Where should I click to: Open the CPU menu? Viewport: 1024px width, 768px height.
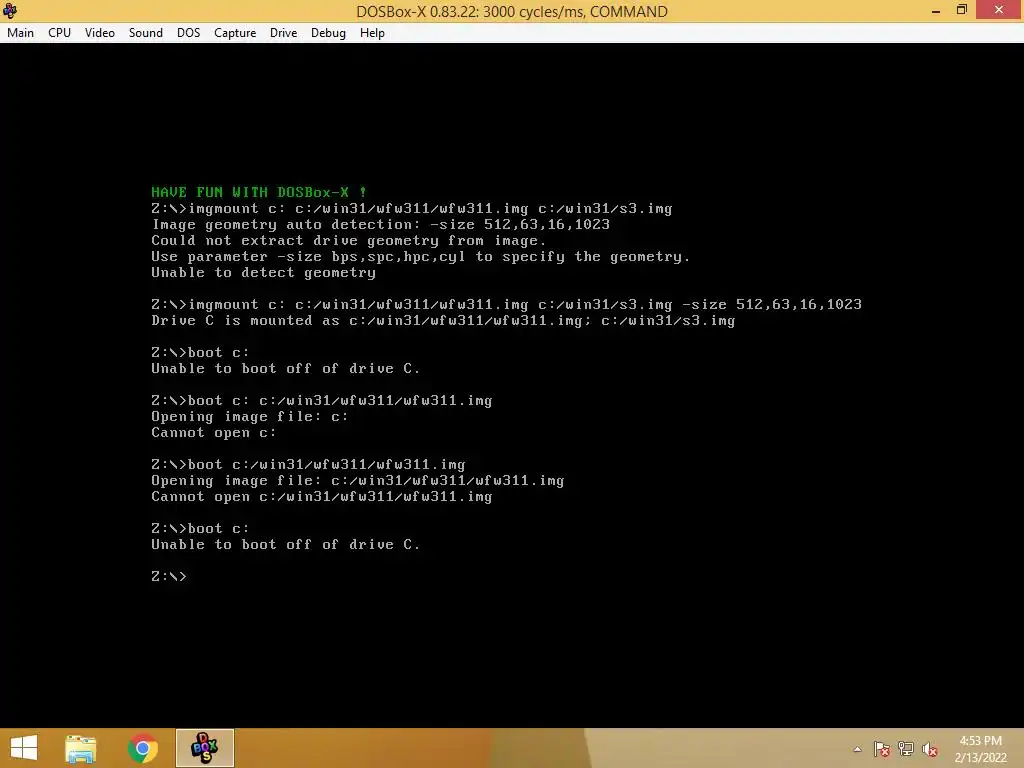(59, 33)
